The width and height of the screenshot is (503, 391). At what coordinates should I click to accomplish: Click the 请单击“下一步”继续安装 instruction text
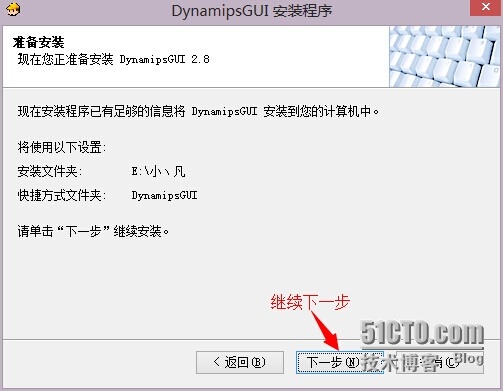point(93,231)
